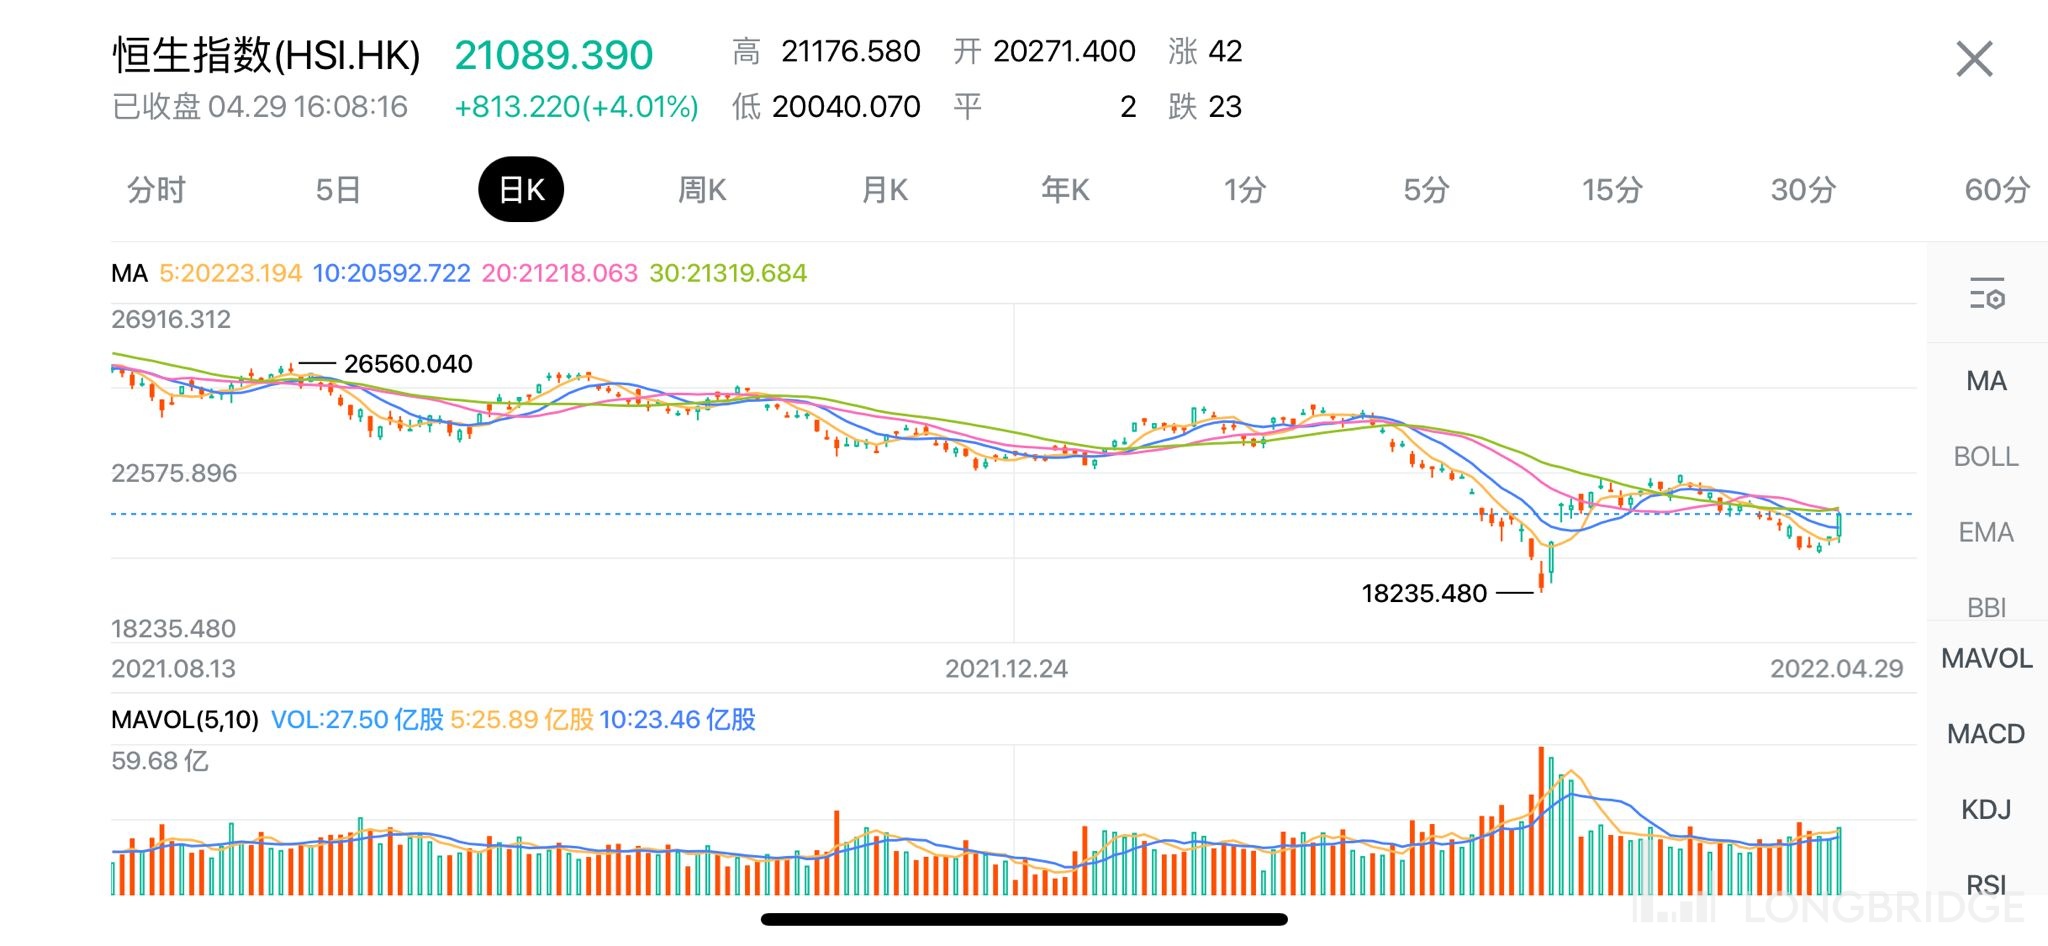Open the indicator settings icon

click(1986, 295)
